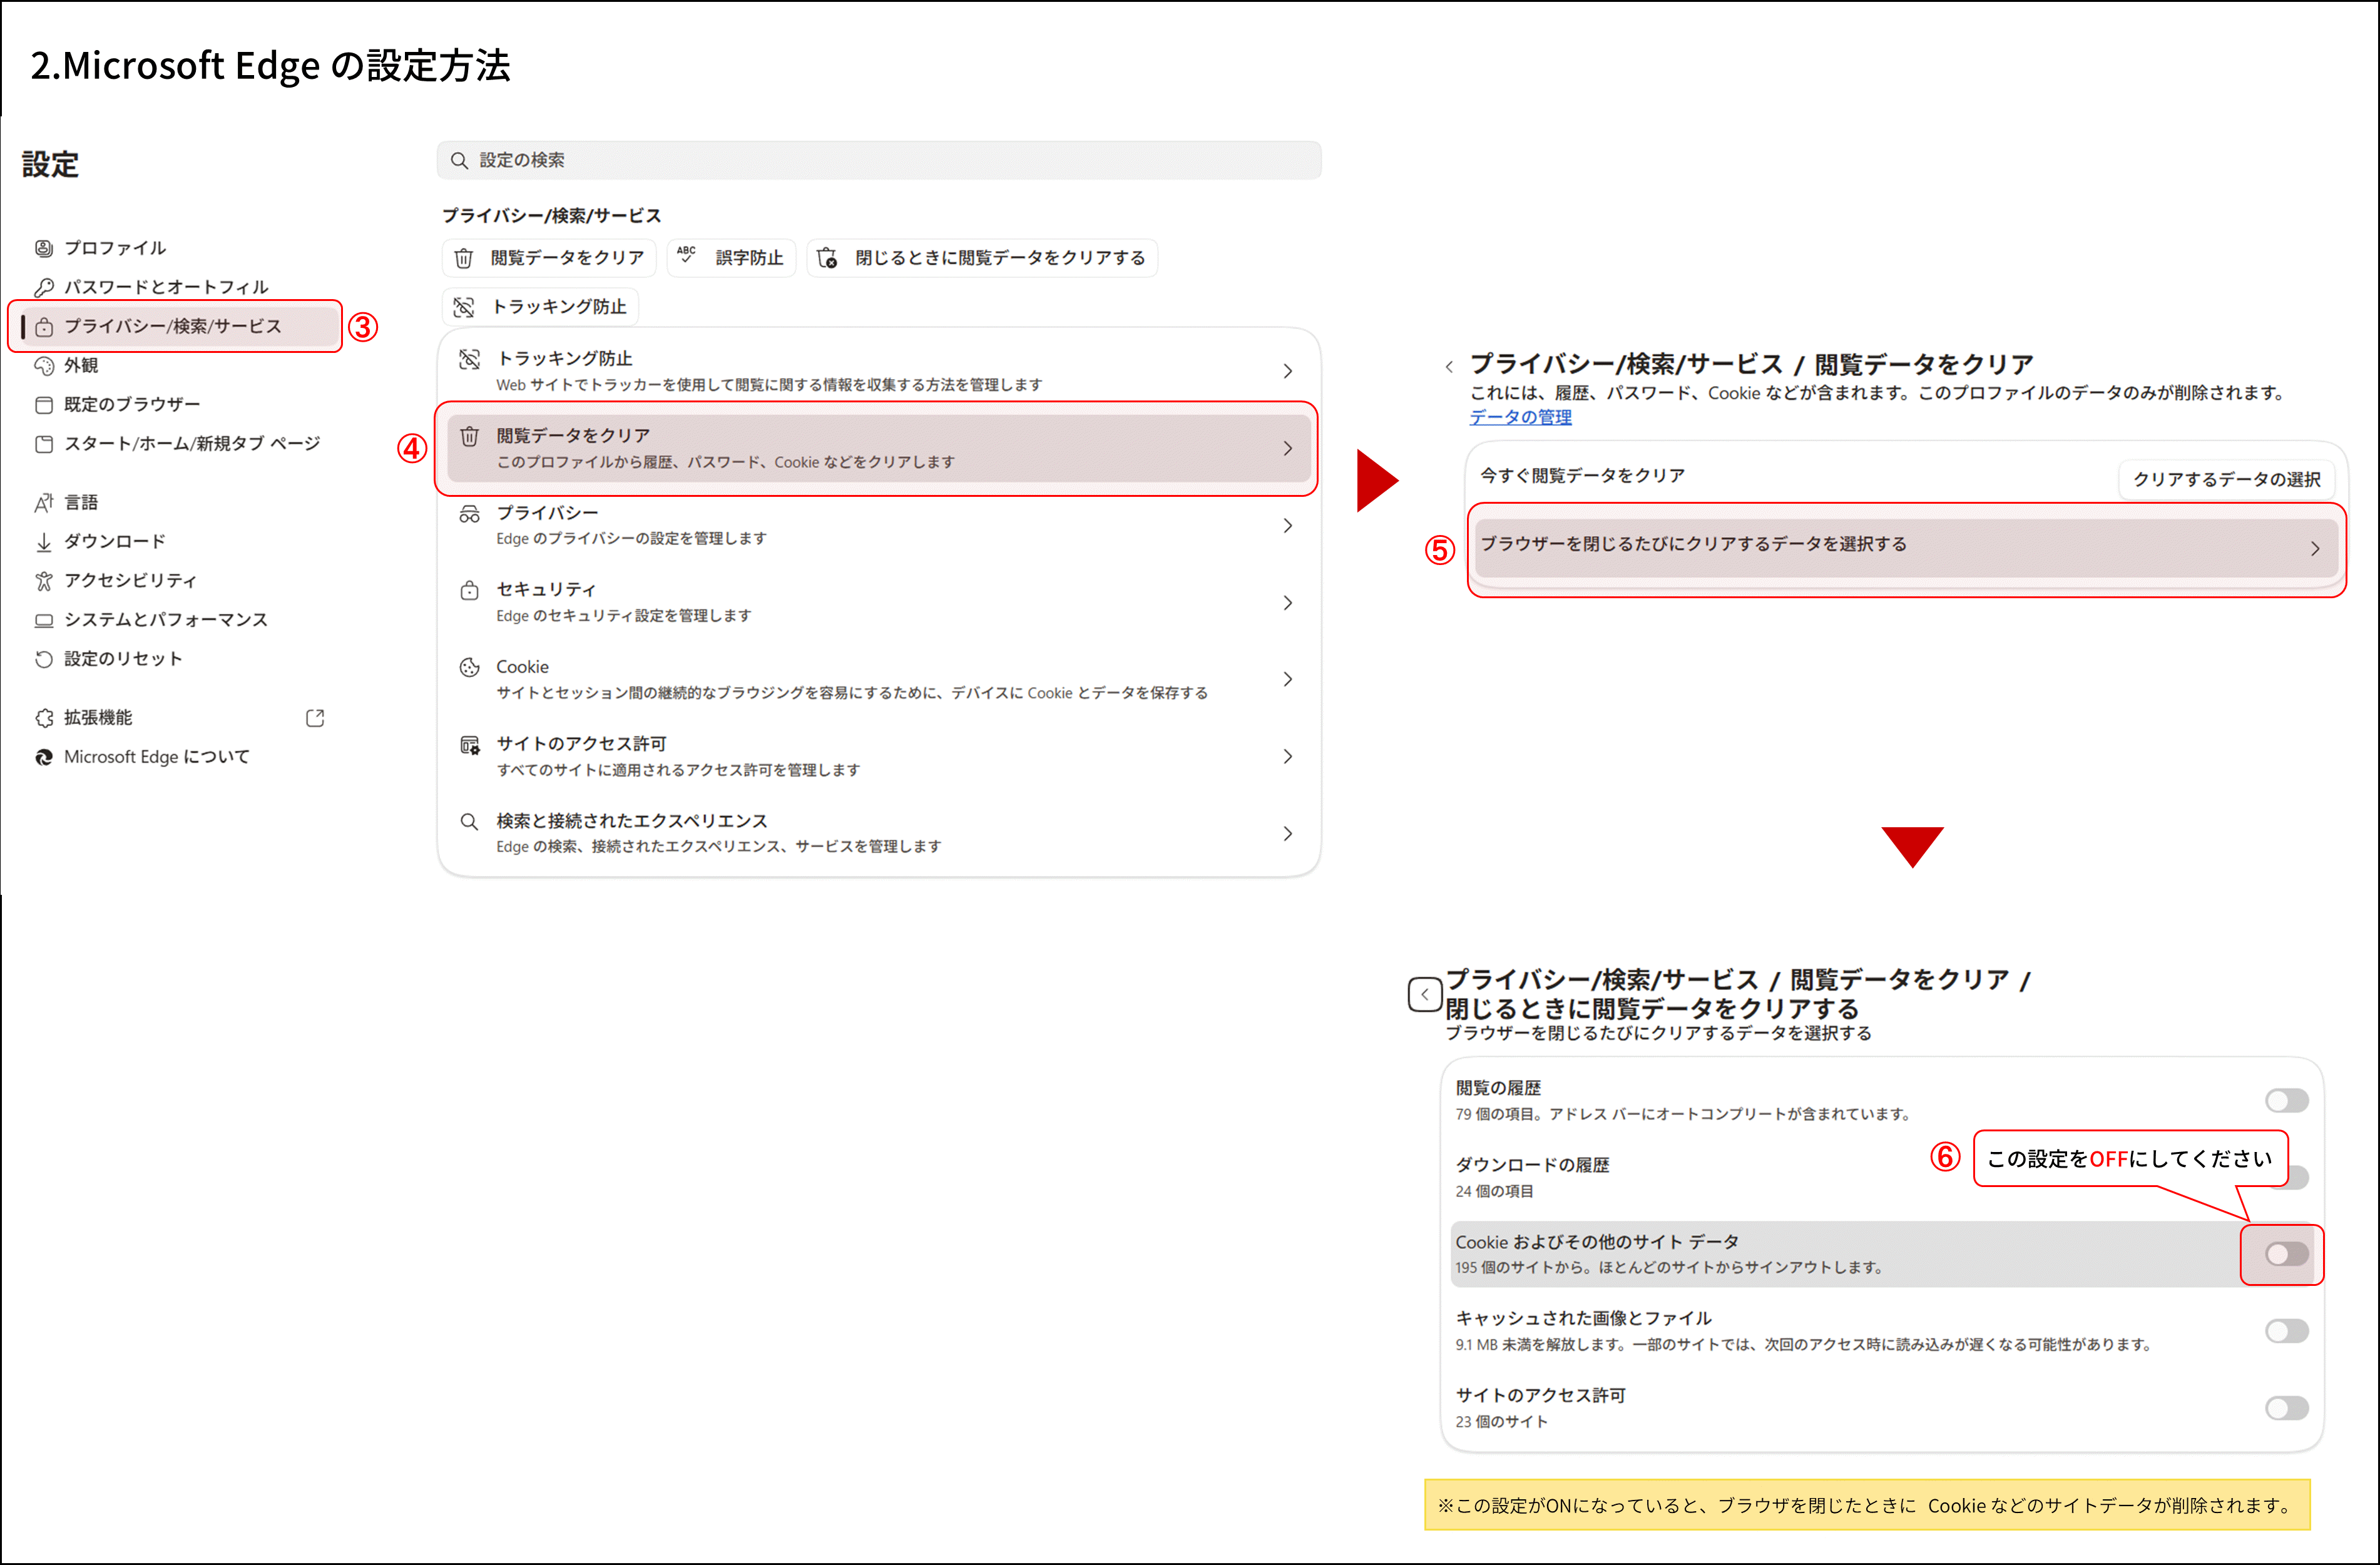
Task: Click the magnifier icon in 設定の検索 box
Action: (x=459, y=161)
